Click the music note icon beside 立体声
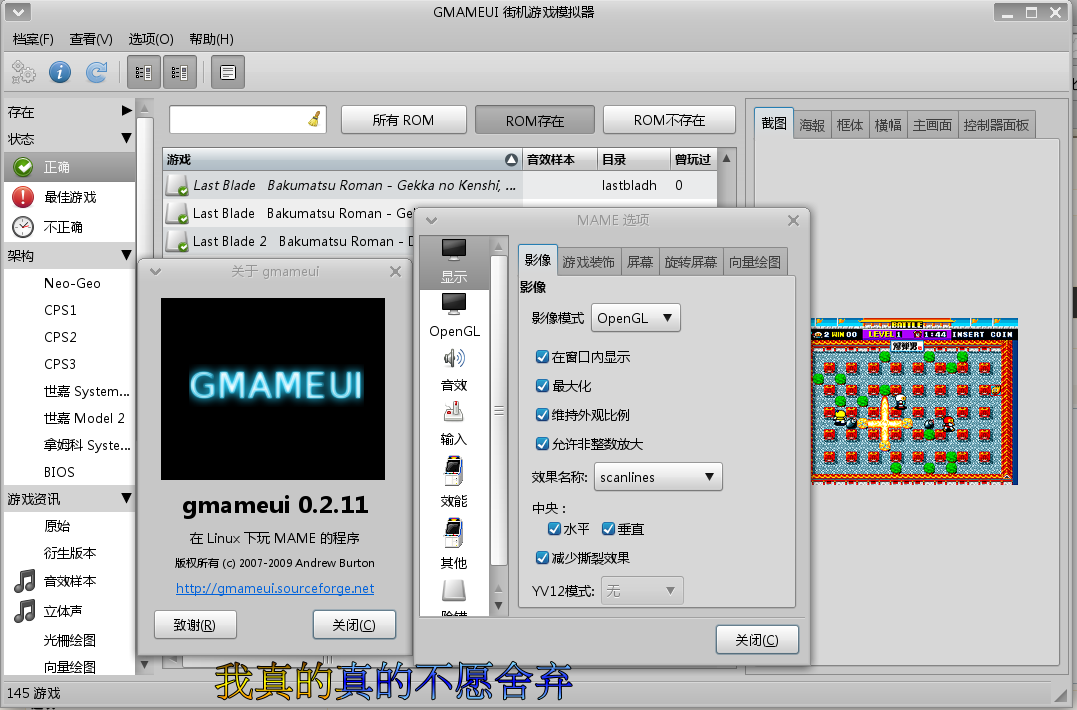This screenshot has height=710, width=1077. (25, 610)
